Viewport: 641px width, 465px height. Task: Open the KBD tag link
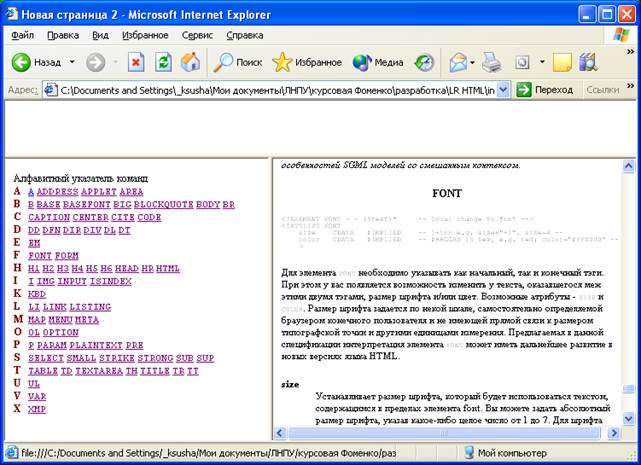pos(37,294)
